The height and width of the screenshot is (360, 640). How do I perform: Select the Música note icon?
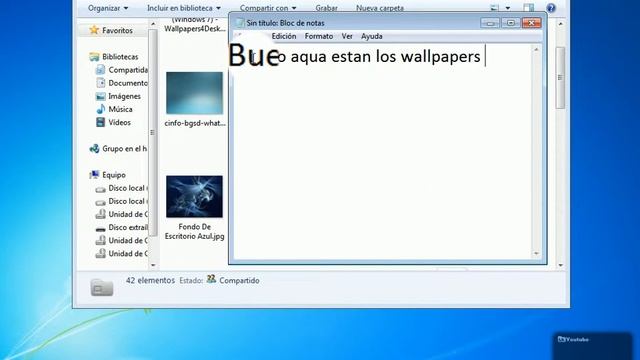(x=100, y=109)
